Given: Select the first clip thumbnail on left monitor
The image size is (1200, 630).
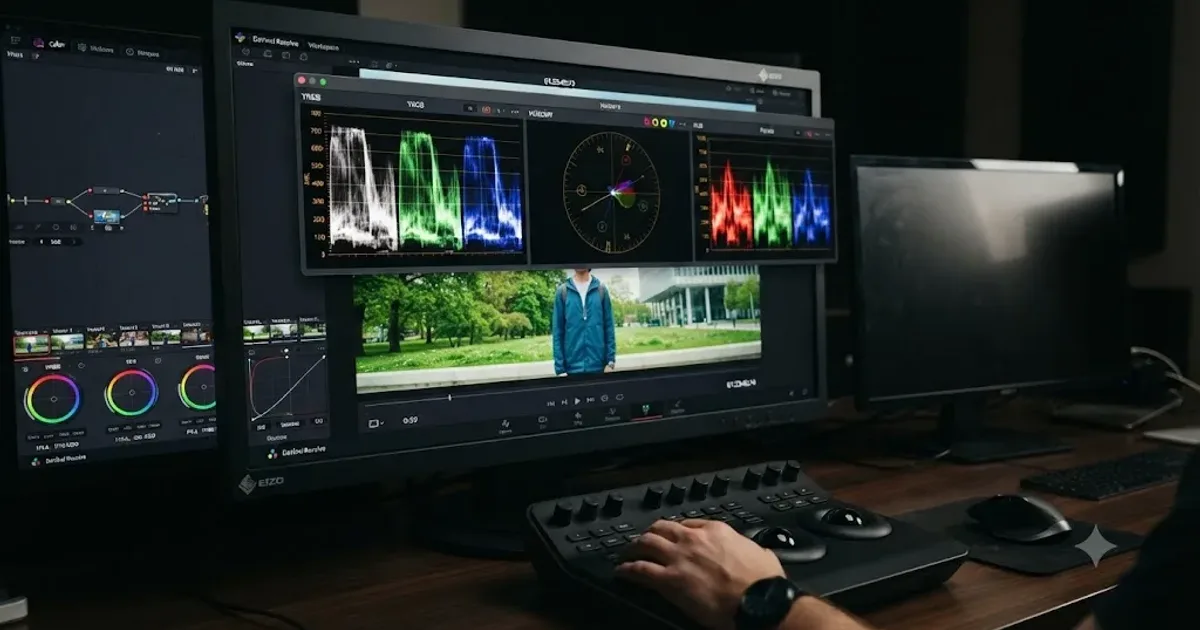Looking at the screenshot, I should coord(32,345).
